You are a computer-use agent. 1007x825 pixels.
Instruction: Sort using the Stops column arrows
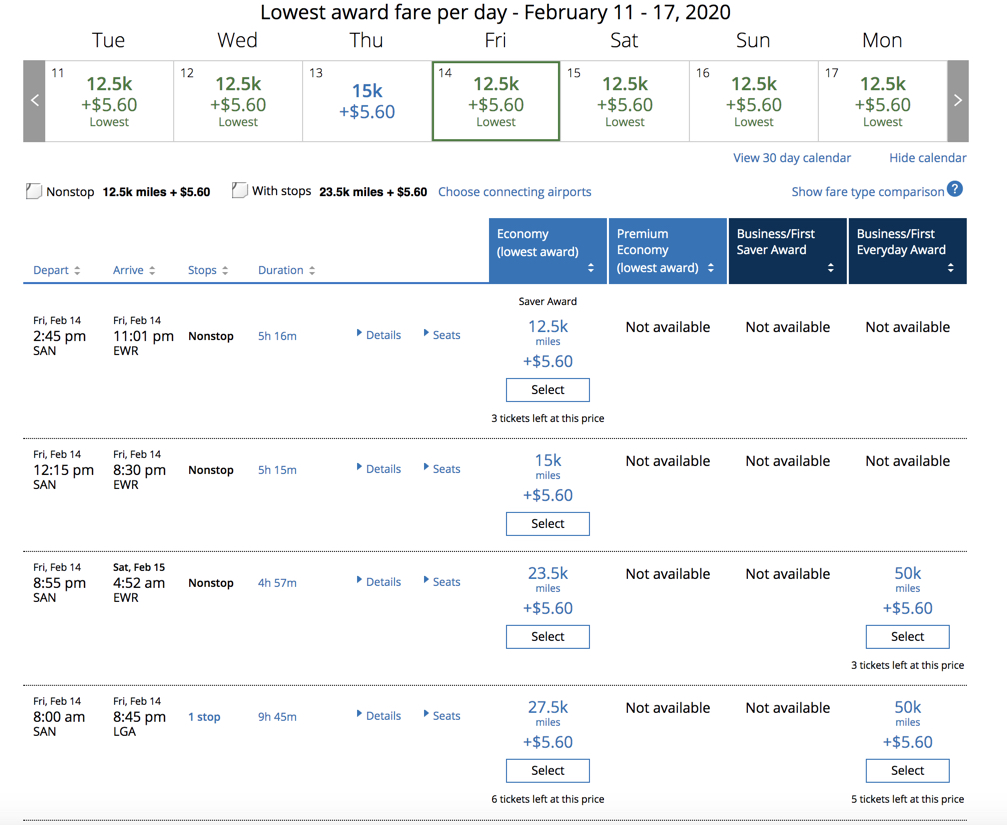(228, 269)
